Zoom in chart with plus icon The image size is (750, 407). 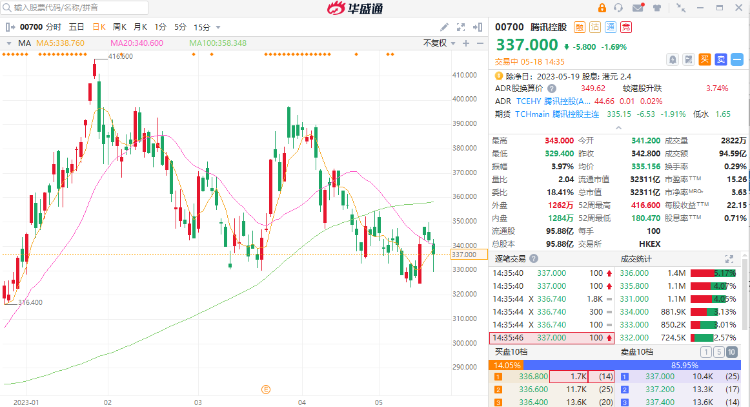(x=466, y=44)
